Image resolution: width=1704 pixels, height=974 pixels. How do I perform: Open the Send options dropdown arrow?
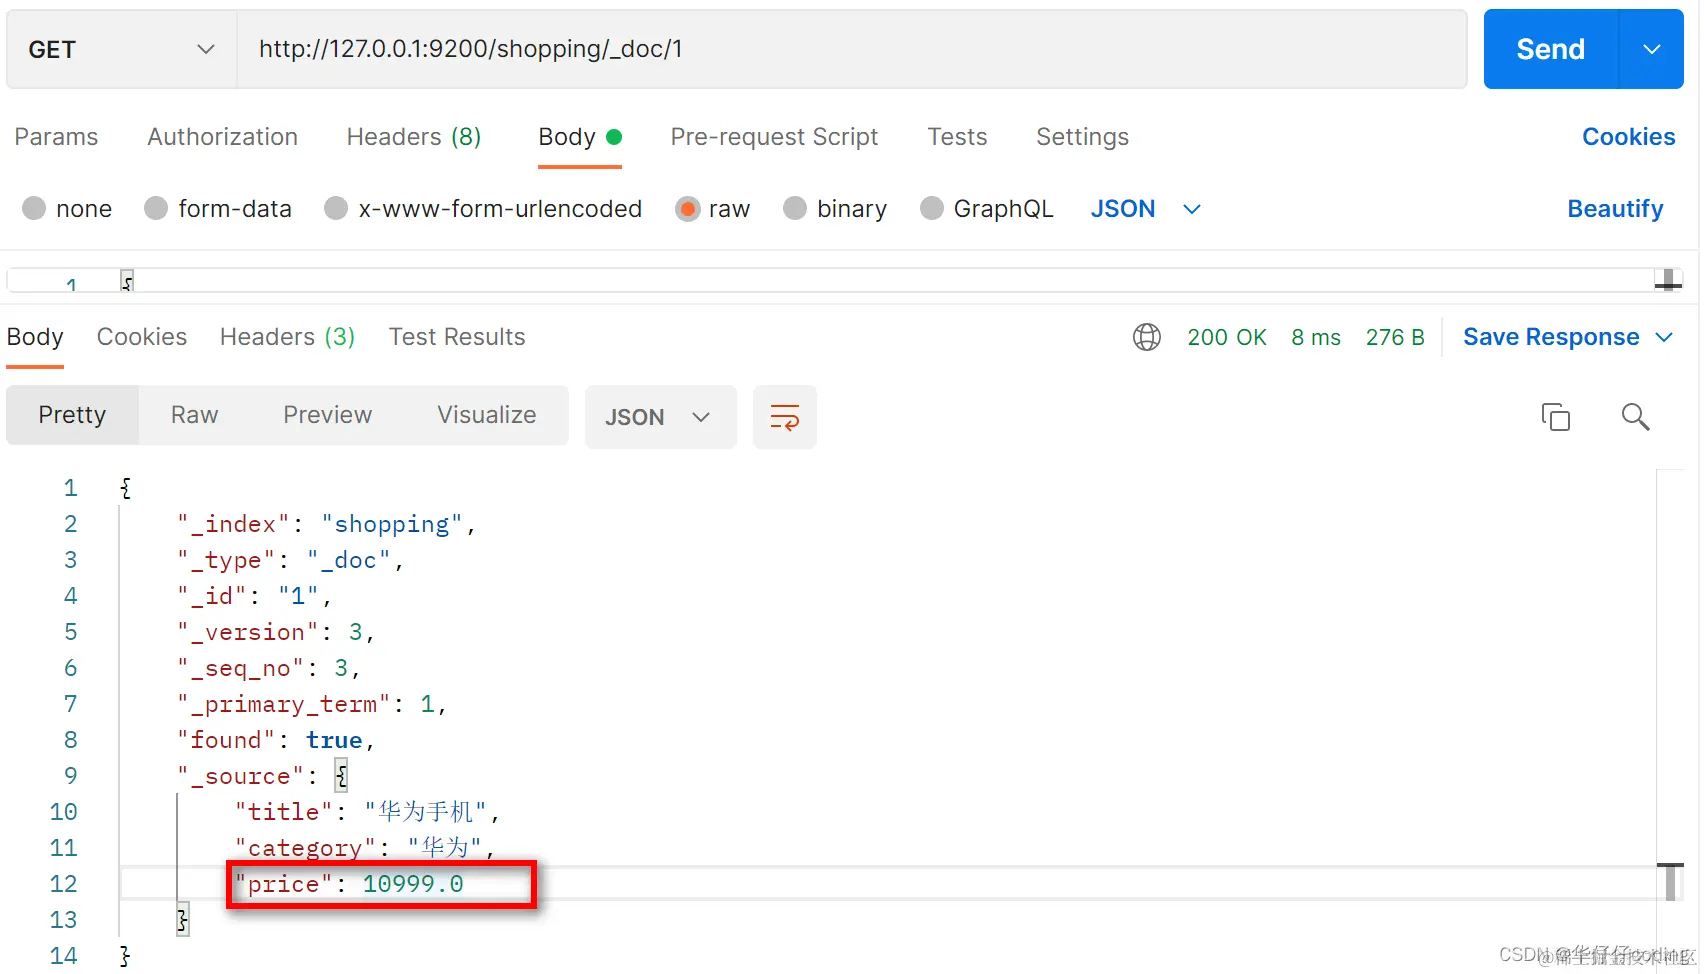(x=1652, y=49)
